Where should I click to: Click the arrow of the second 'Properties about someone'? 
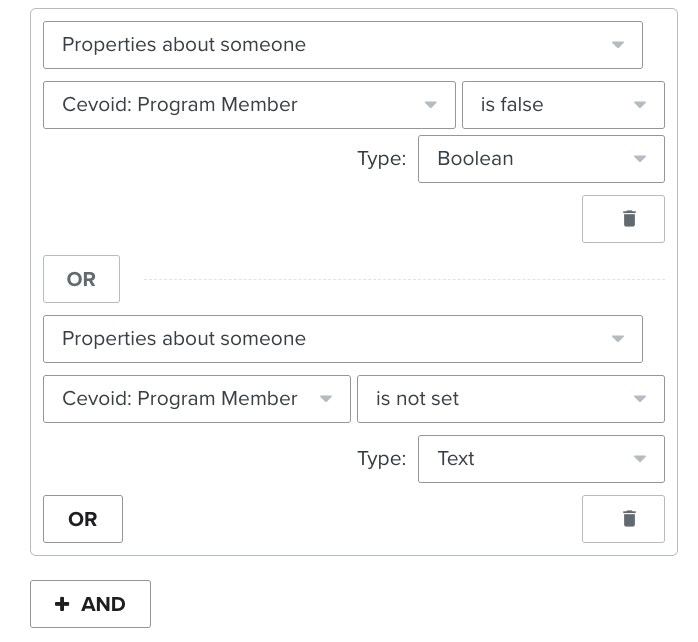(617, 339)
